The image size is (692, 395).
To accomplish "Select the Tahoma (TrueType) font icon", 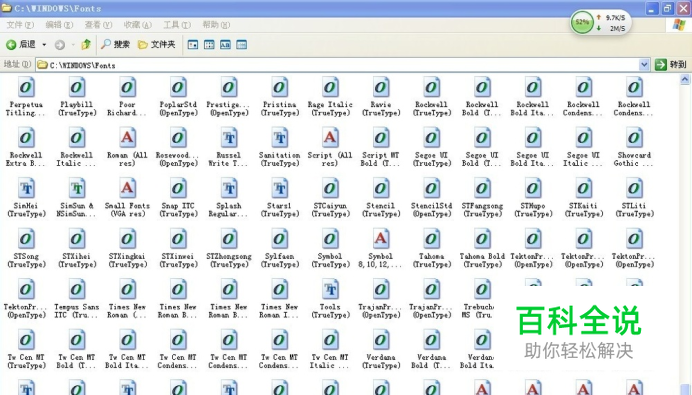I will click(432, 239).
